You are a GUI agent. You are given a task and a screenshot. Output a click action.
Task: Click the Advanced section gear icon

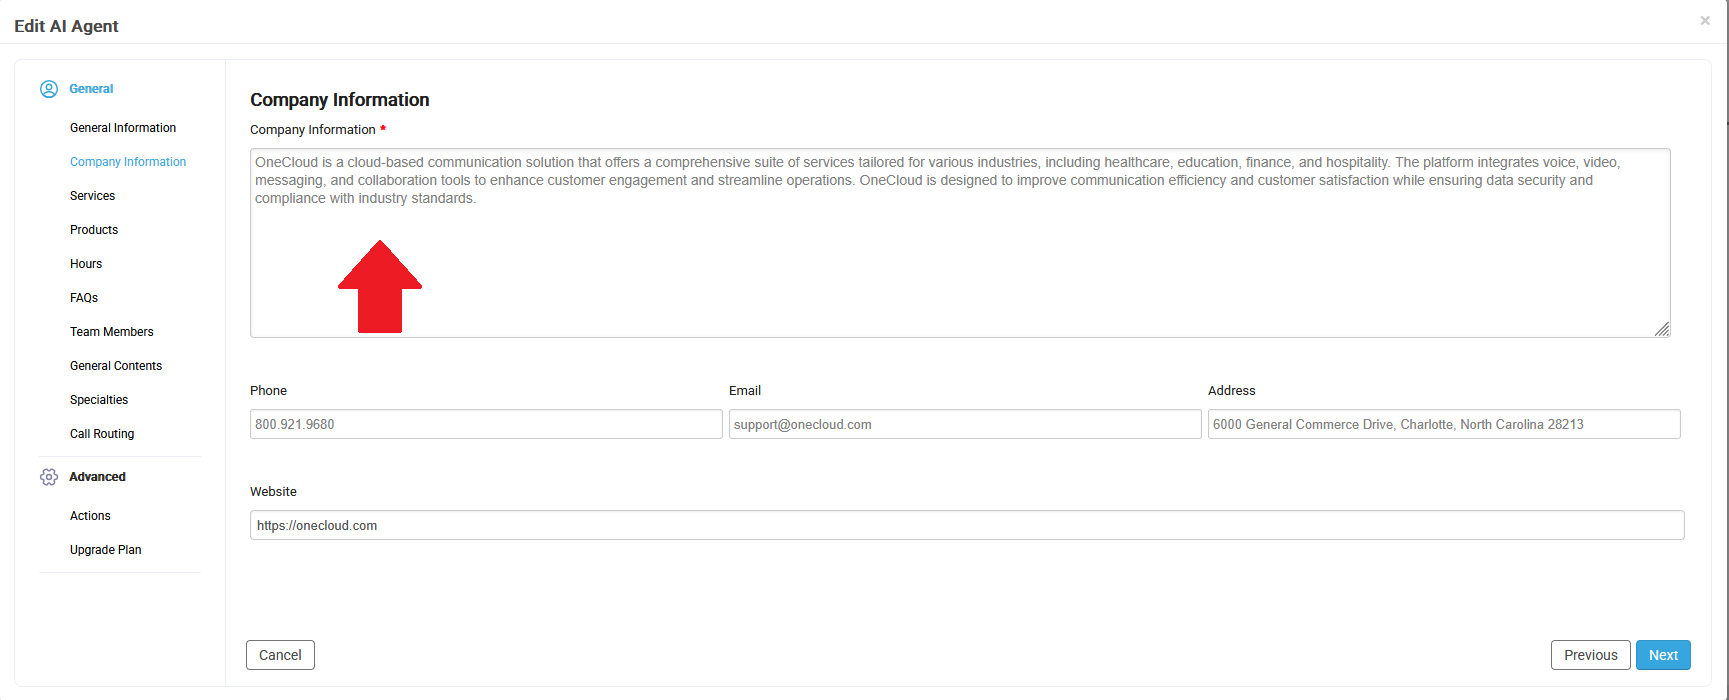[49, 477]
